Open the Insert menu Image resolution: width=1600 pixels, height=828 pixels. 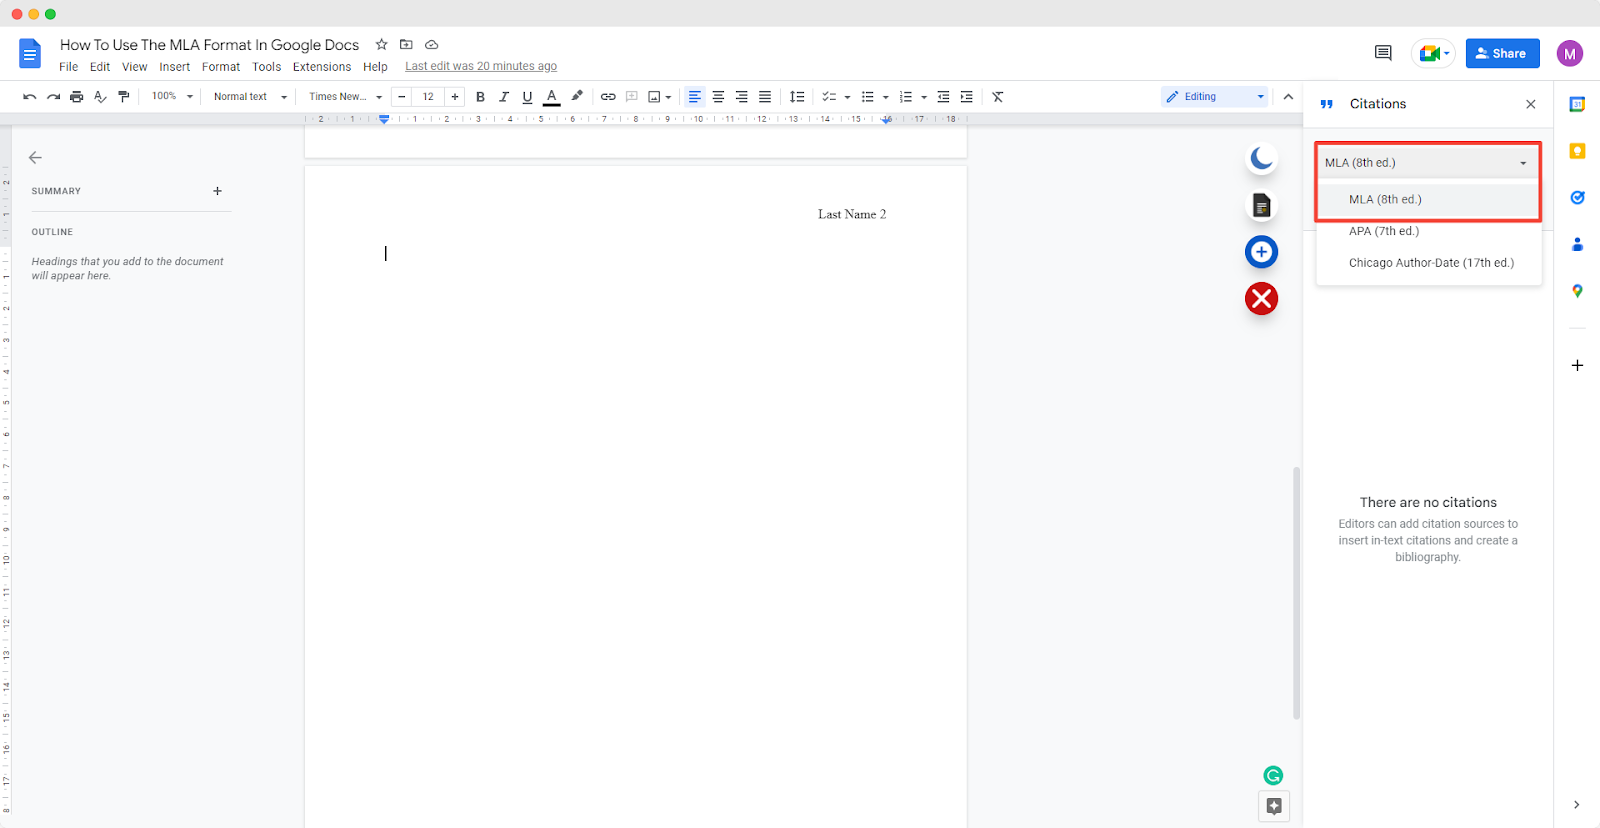pos(175,67)
